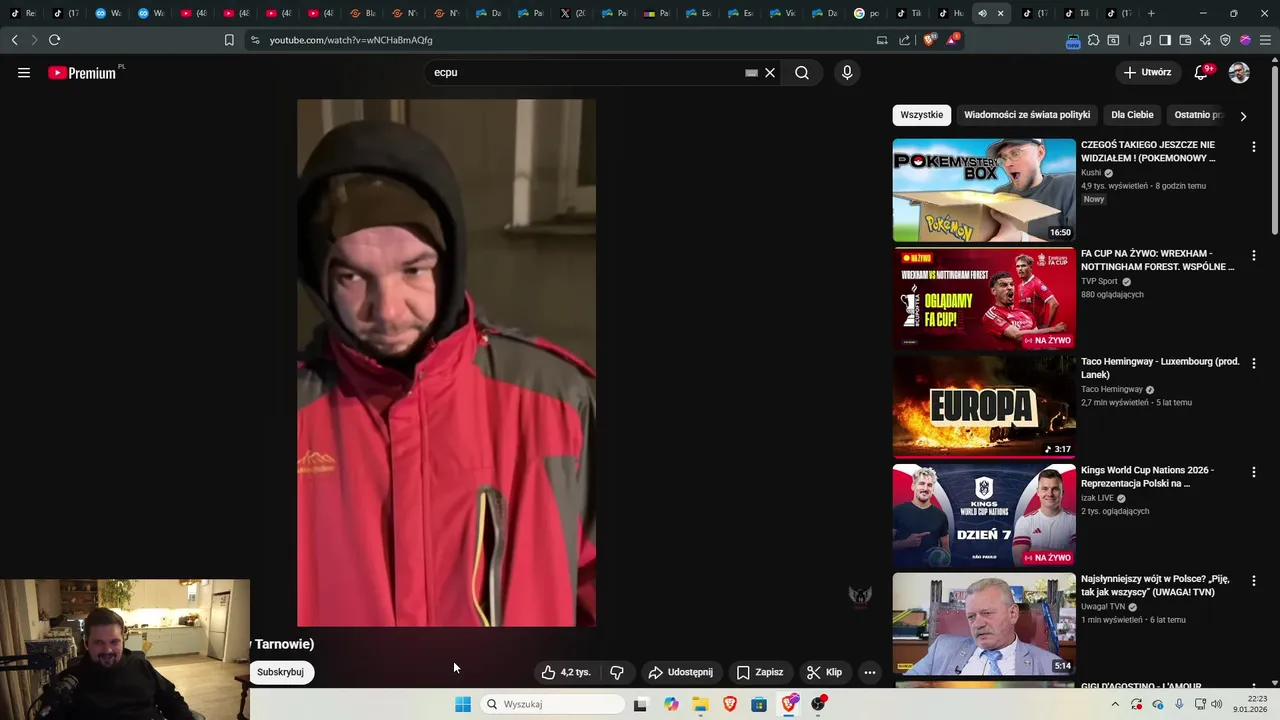The height and width of the screenshot is (720, 1280).
Task: Open Kings World Cup Nations thumbnail
Action: tap(984, 516)
